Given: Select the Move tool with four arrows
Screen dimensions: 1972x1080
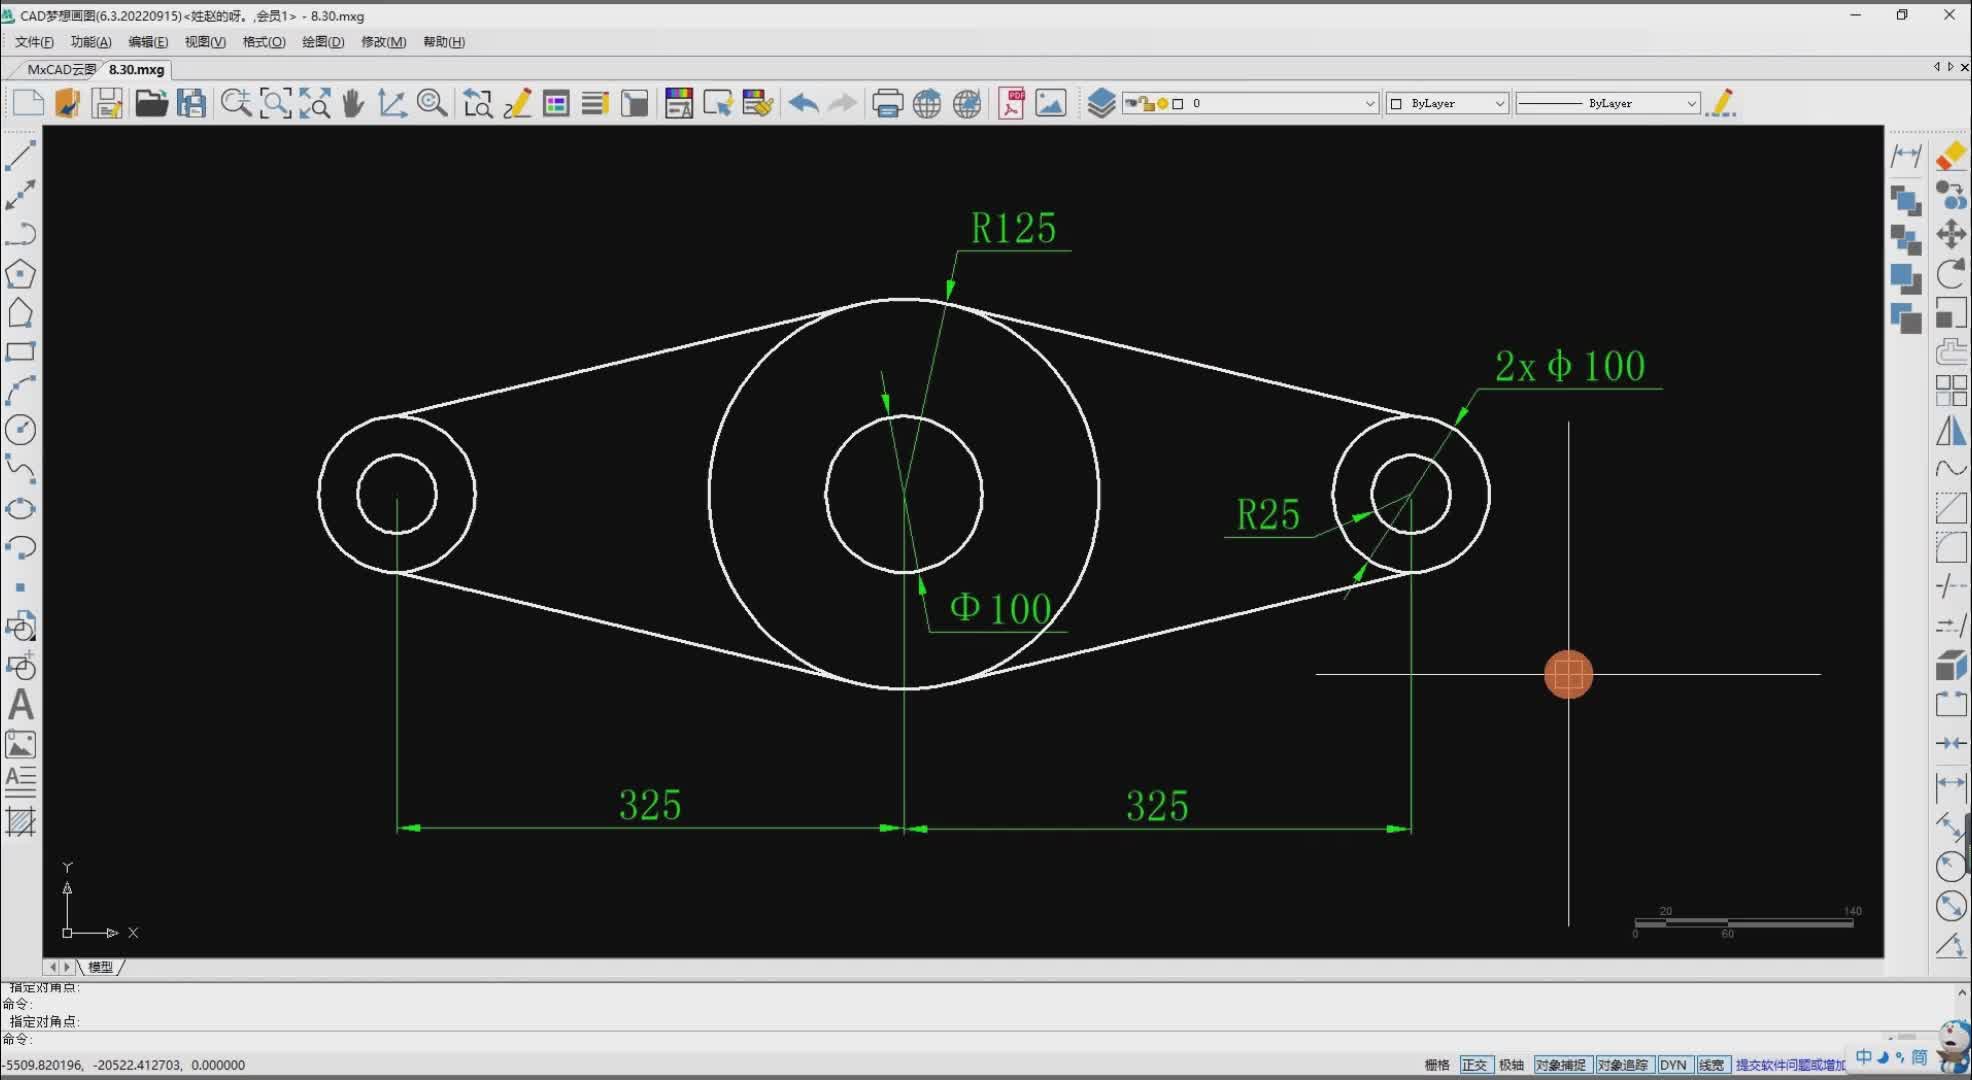Looking at the screenshot, I should click(1951, 234).
